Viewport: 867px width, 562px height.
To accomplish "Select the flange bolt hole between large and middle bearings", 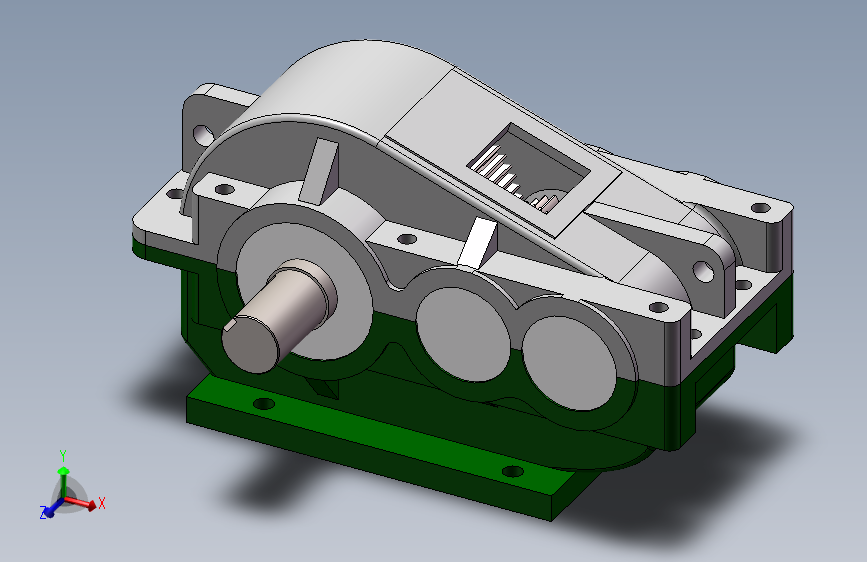I will pos(408,239).
